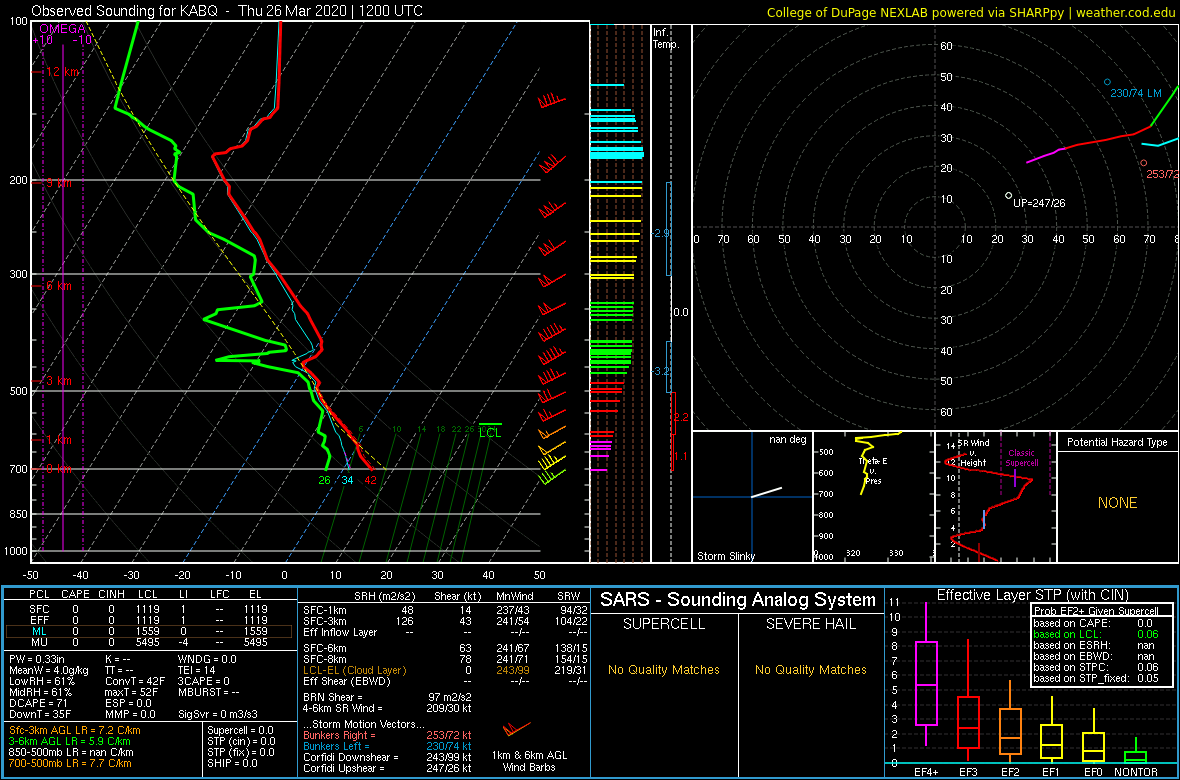Select the MU parcel row
Screen dimensions: 1180x780
pyautogui.click(x=149, y=644)
